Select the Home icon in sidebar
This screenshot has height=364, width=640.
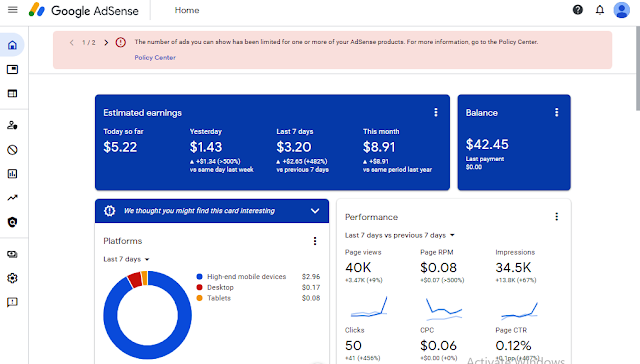13,45
